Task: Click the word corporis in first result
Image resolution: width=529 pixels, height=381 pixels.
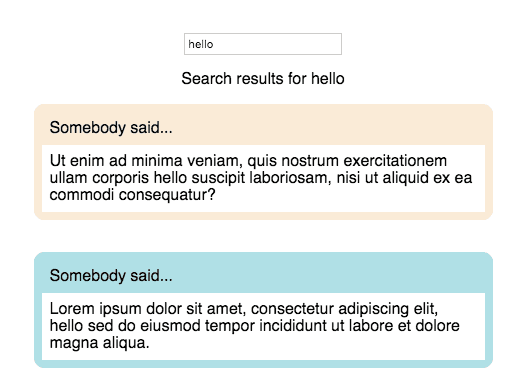Action: pyautogui.click(x=120, y=178)
